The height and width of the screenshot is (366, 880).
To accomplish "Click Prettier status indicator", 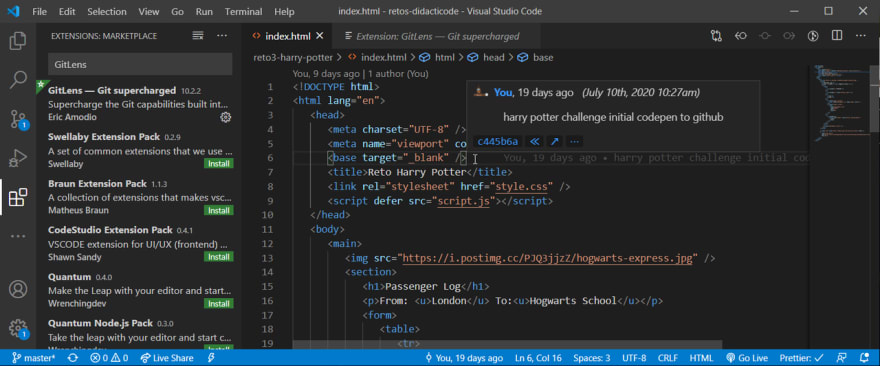I will pyautogui.click(x=801, y=358).
